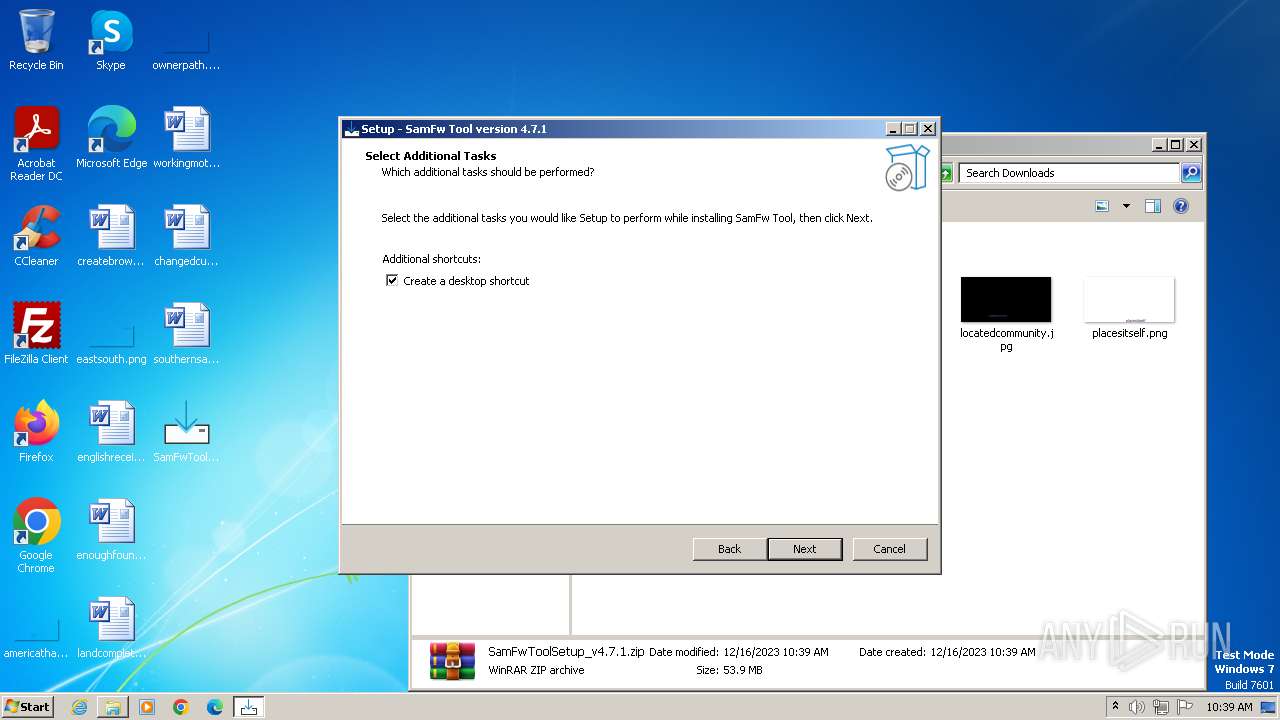Viewport: 1280px width, 720px height.
Task: Select the changedcu Word document icon
Action: click(x=186, y=236)
